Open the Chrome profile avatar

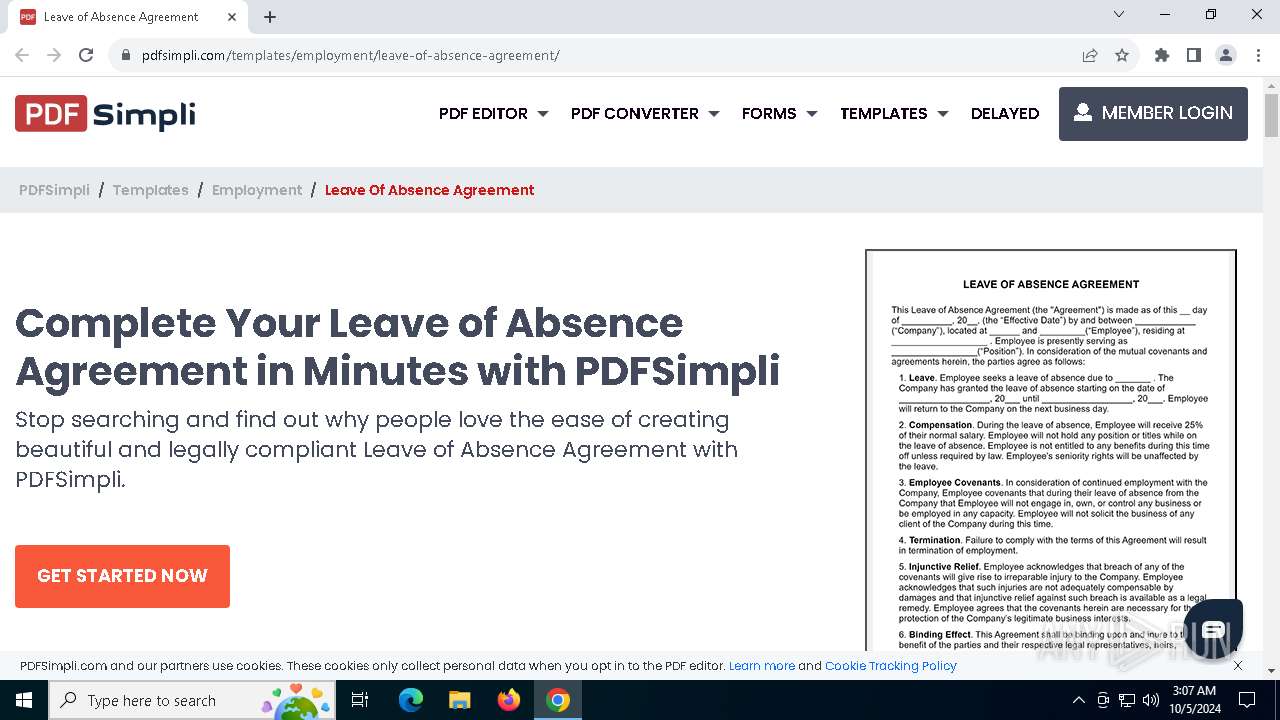(1226, 55)
